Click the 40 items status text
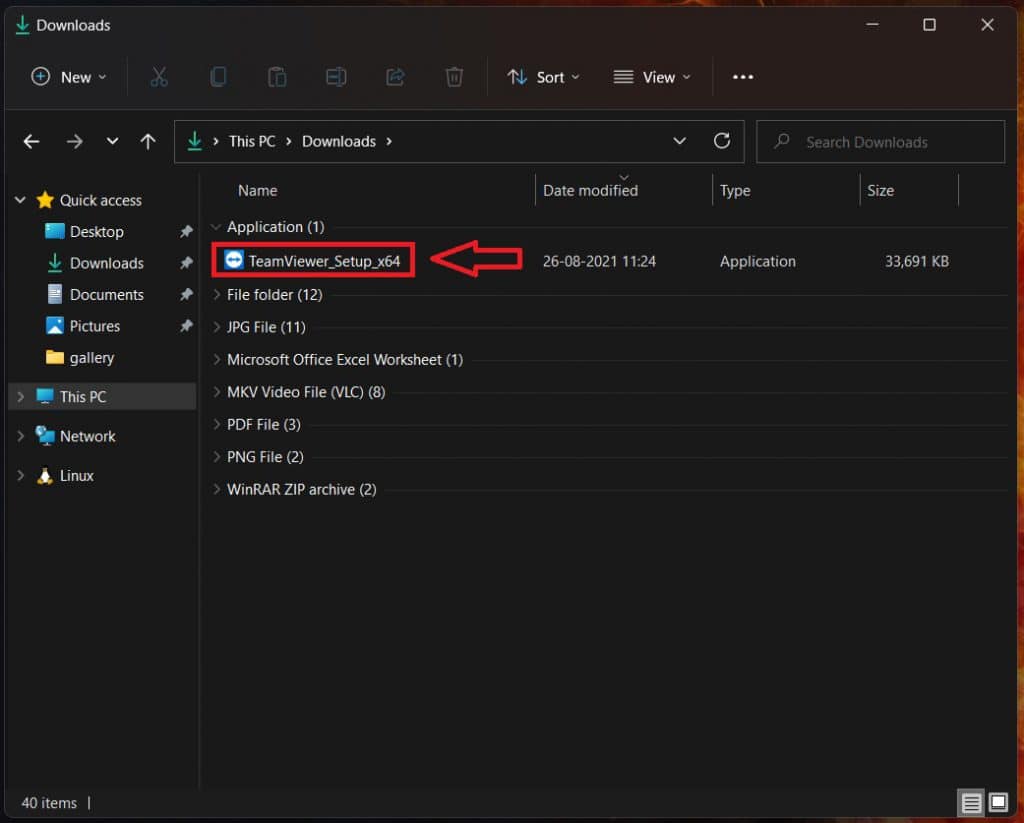The height and width of the screenshot is (823, 1024). pos(49,803)
